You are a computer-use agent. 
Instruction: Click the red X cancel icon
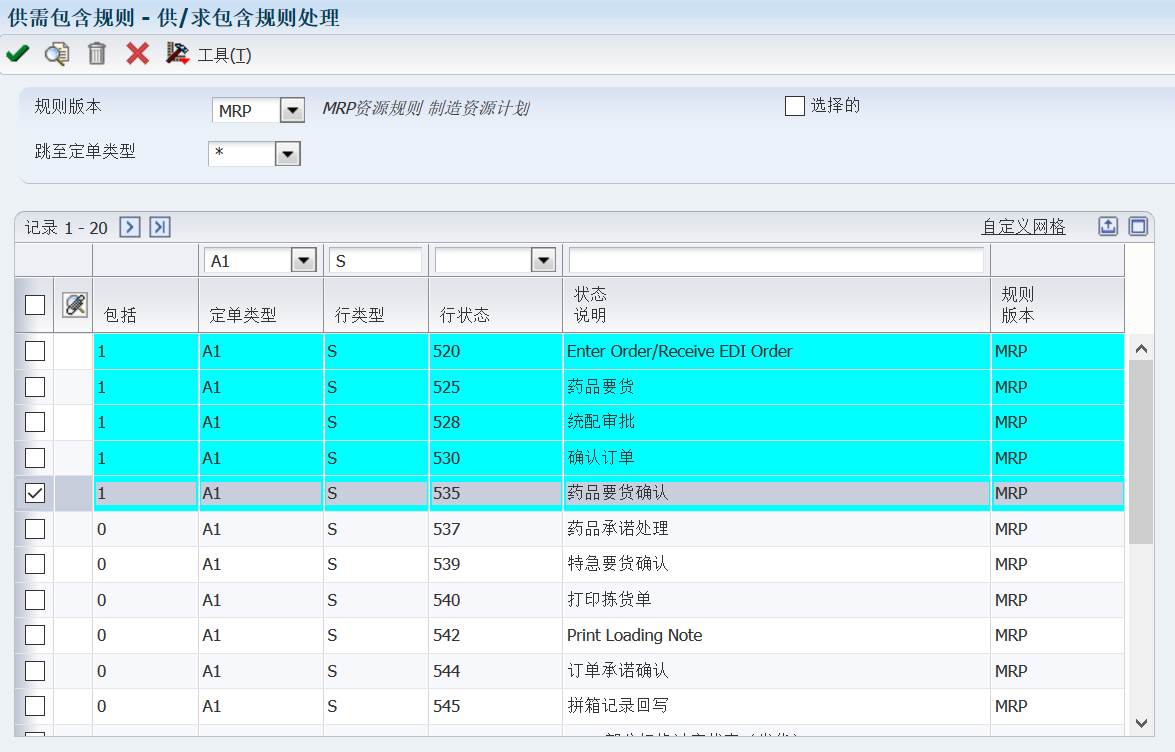click(x=137, y=54)
